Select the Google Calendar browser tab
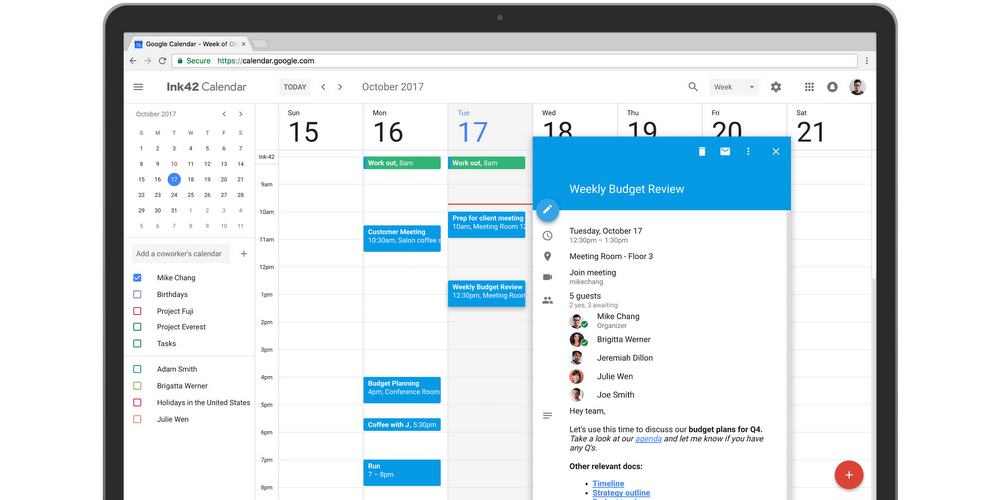The width and height of the screenshot is (1000, 500). 190,44
